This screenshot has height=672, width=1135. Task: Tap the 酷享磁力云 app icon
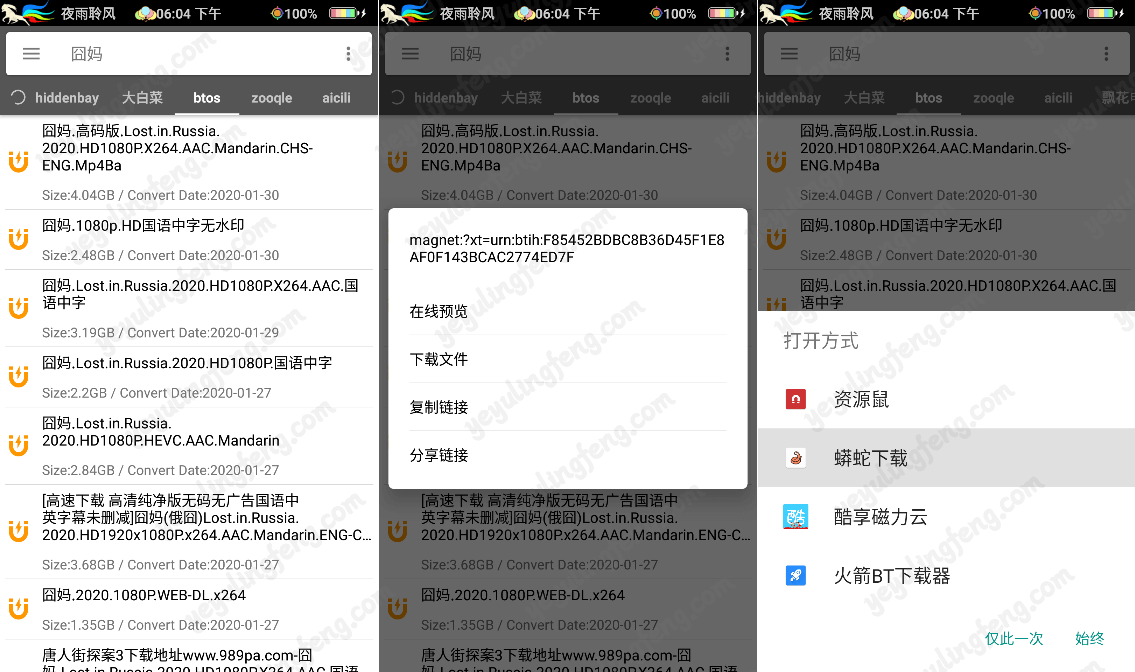coord(795,517)
